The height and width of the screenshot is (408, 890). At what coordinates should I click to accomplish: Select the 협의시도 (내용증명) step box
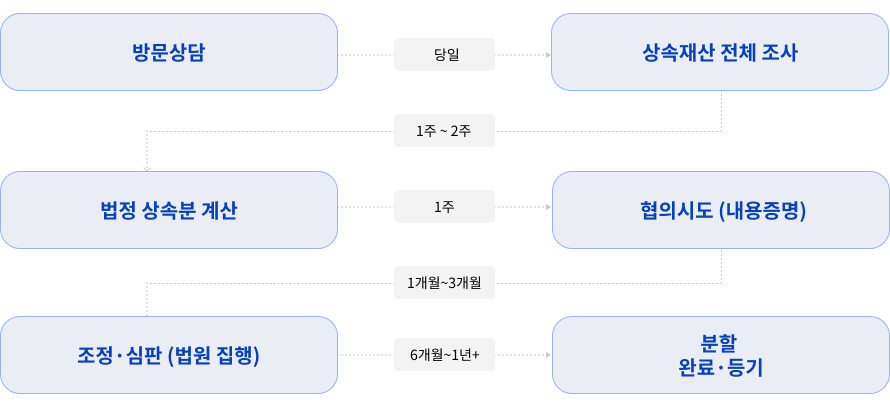coord(720,210)
